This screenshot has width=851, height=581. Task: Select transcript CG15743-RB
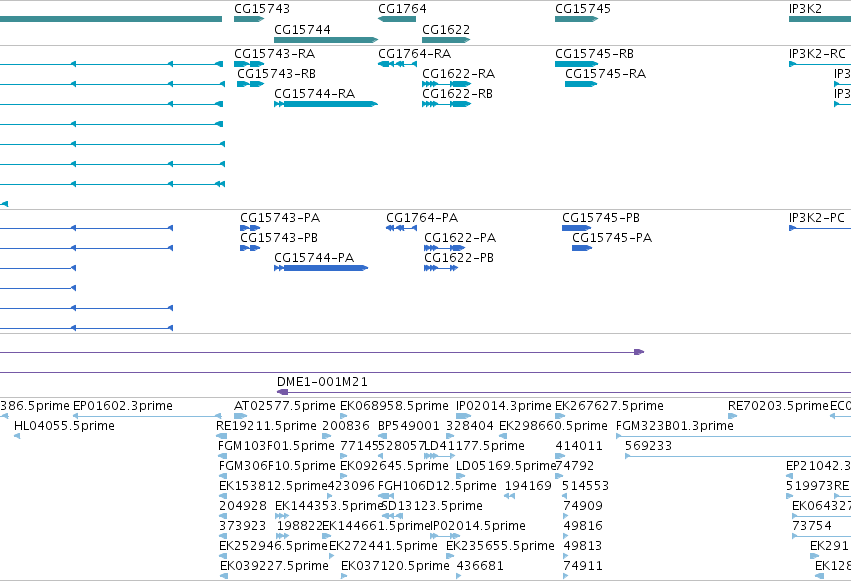coord(250,84)
